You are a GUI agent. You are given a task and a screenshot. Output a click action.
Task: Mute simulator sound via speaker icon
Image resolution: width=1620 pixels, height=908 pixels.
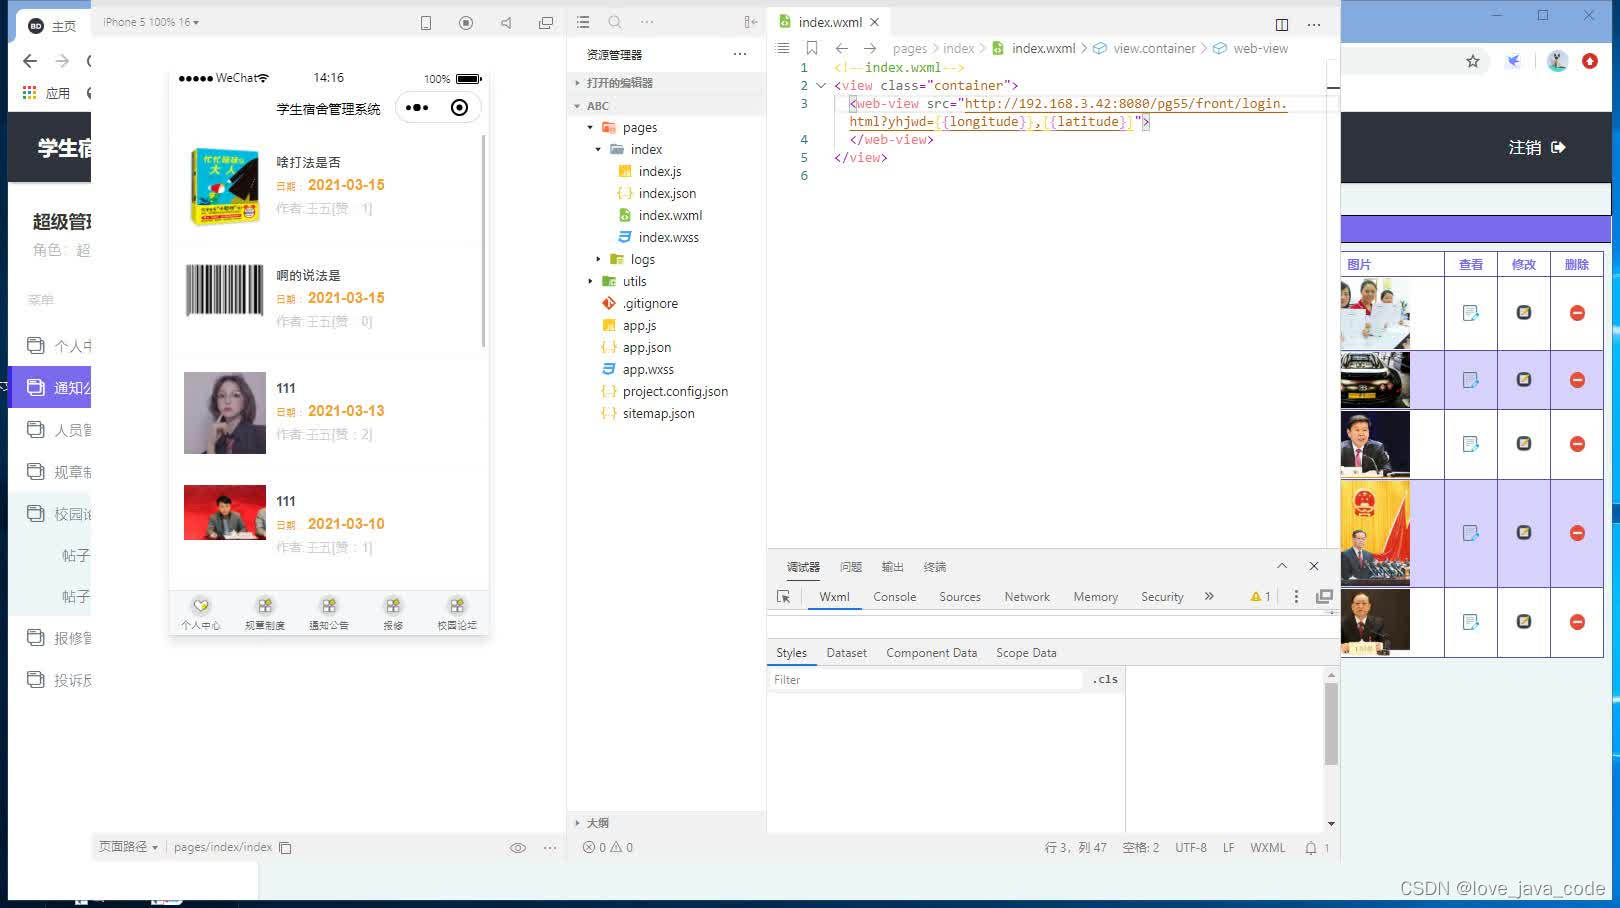[x=506, y=23]
